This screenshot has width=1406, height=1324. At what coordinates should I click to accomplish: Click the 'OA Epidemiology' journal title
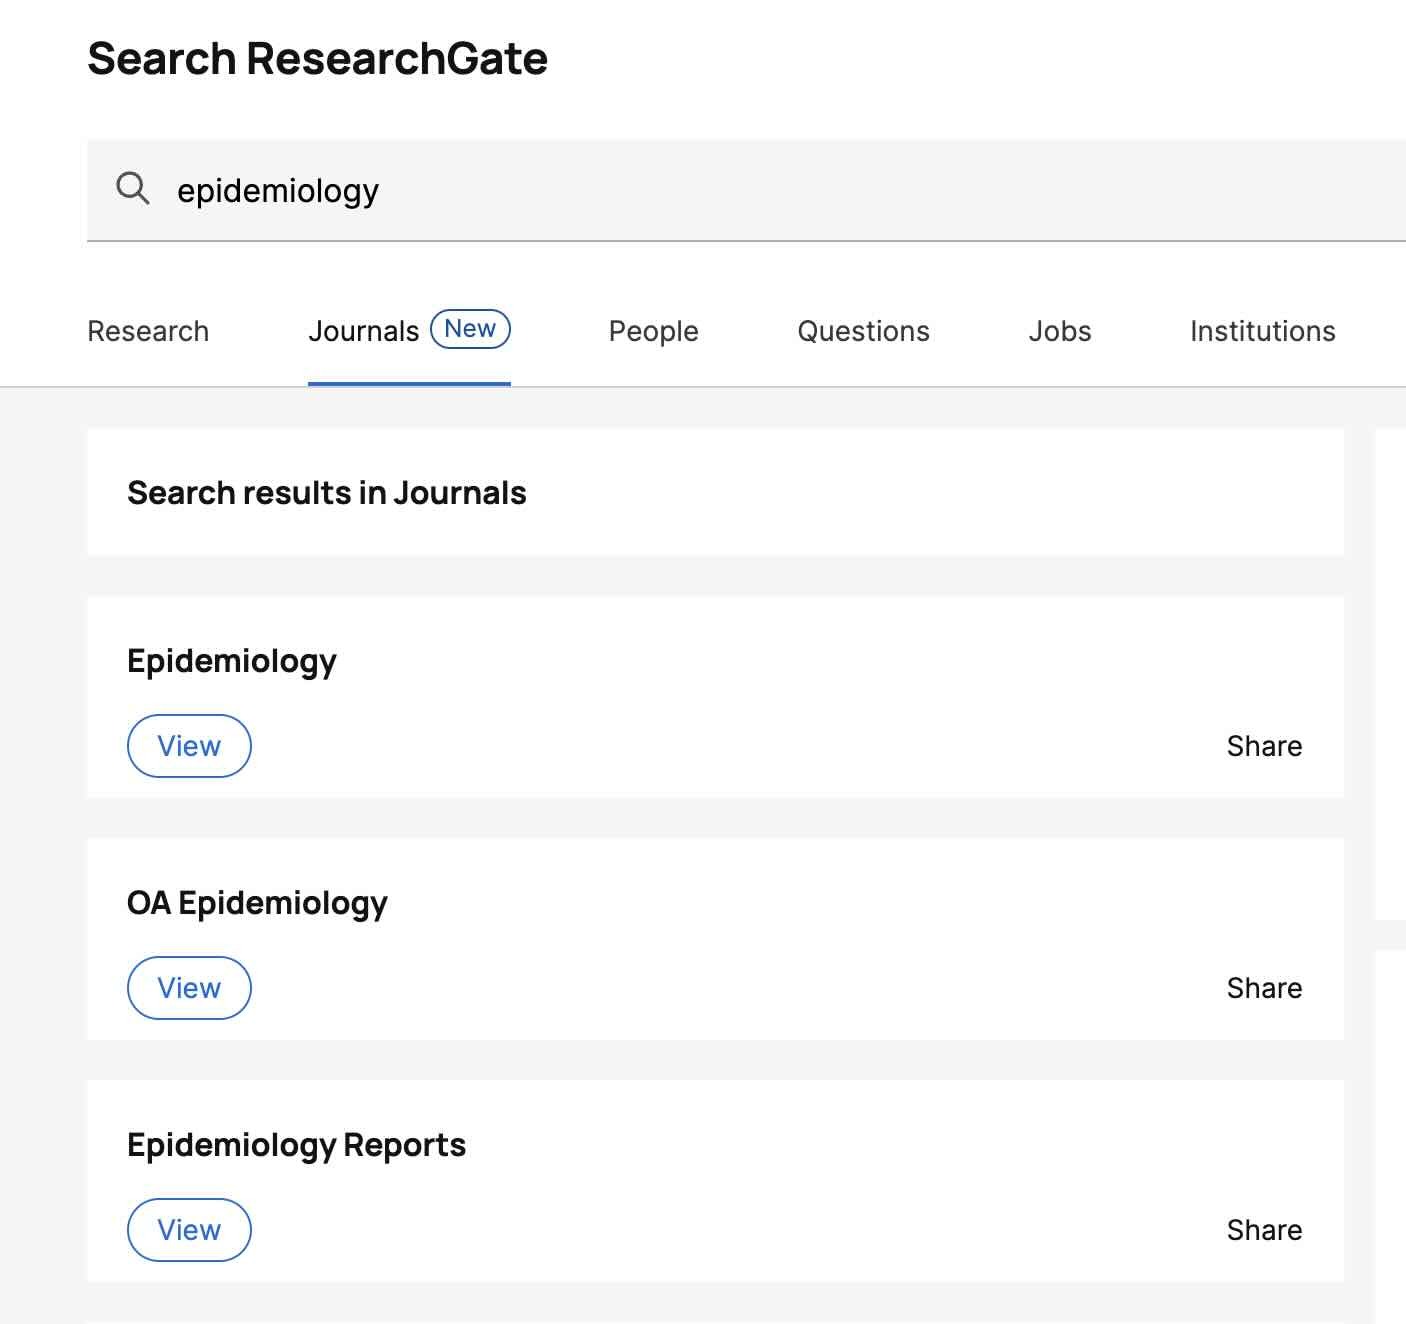pyautogui.click(x=257, y=903)
